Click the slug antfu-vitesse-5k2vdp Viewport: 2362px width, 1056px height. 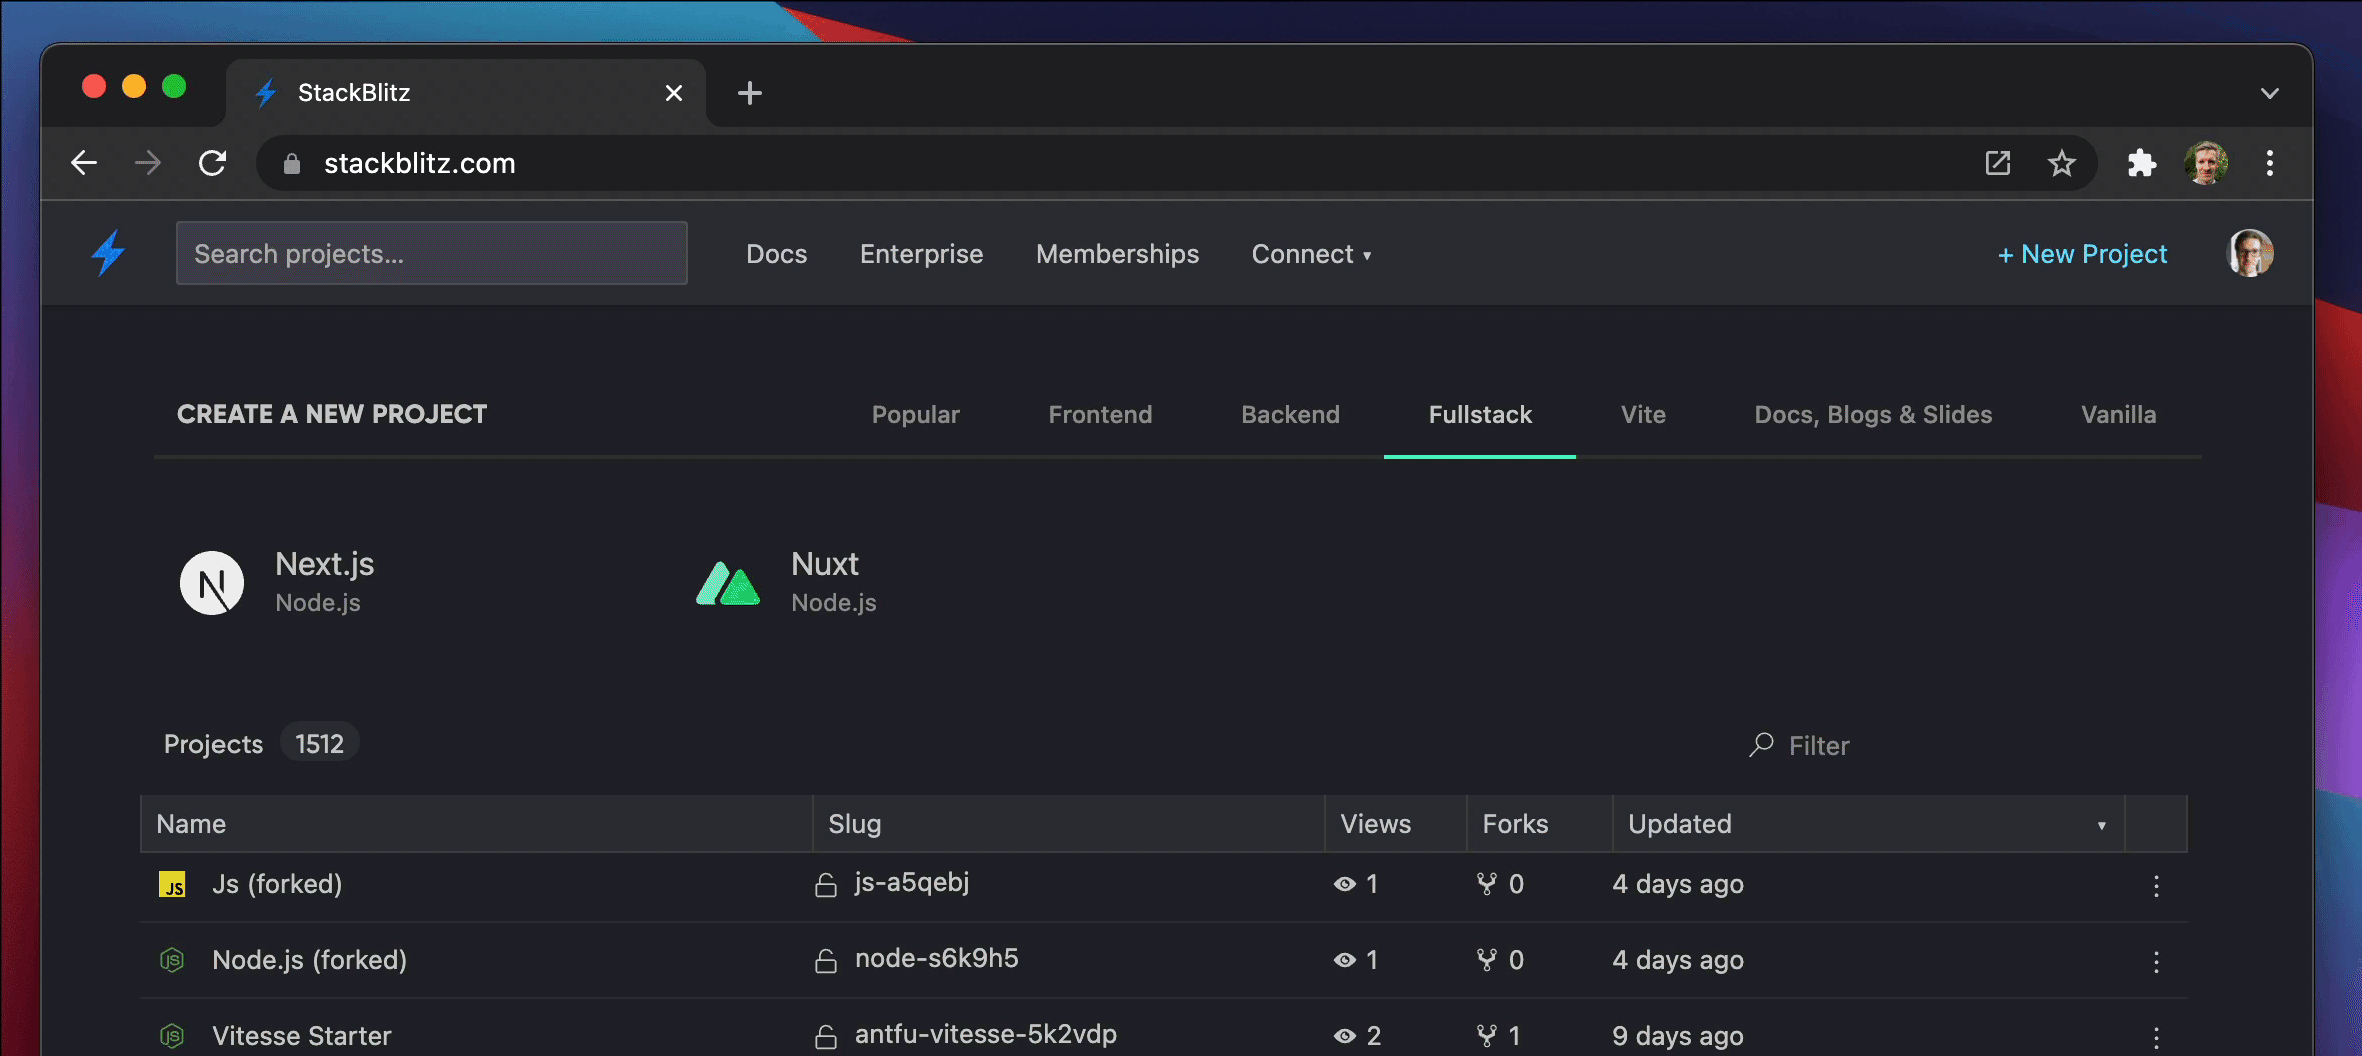tap(985, 1034)
